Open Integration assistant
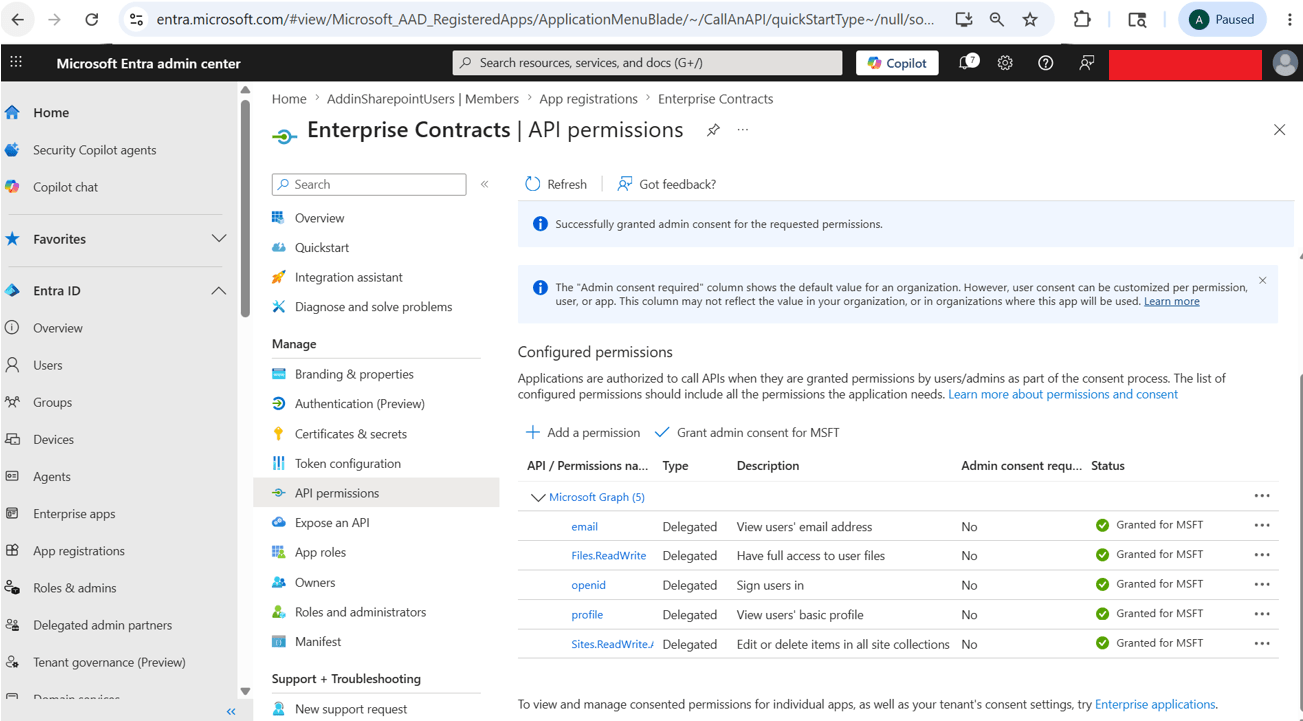 [x=348, y=277]
